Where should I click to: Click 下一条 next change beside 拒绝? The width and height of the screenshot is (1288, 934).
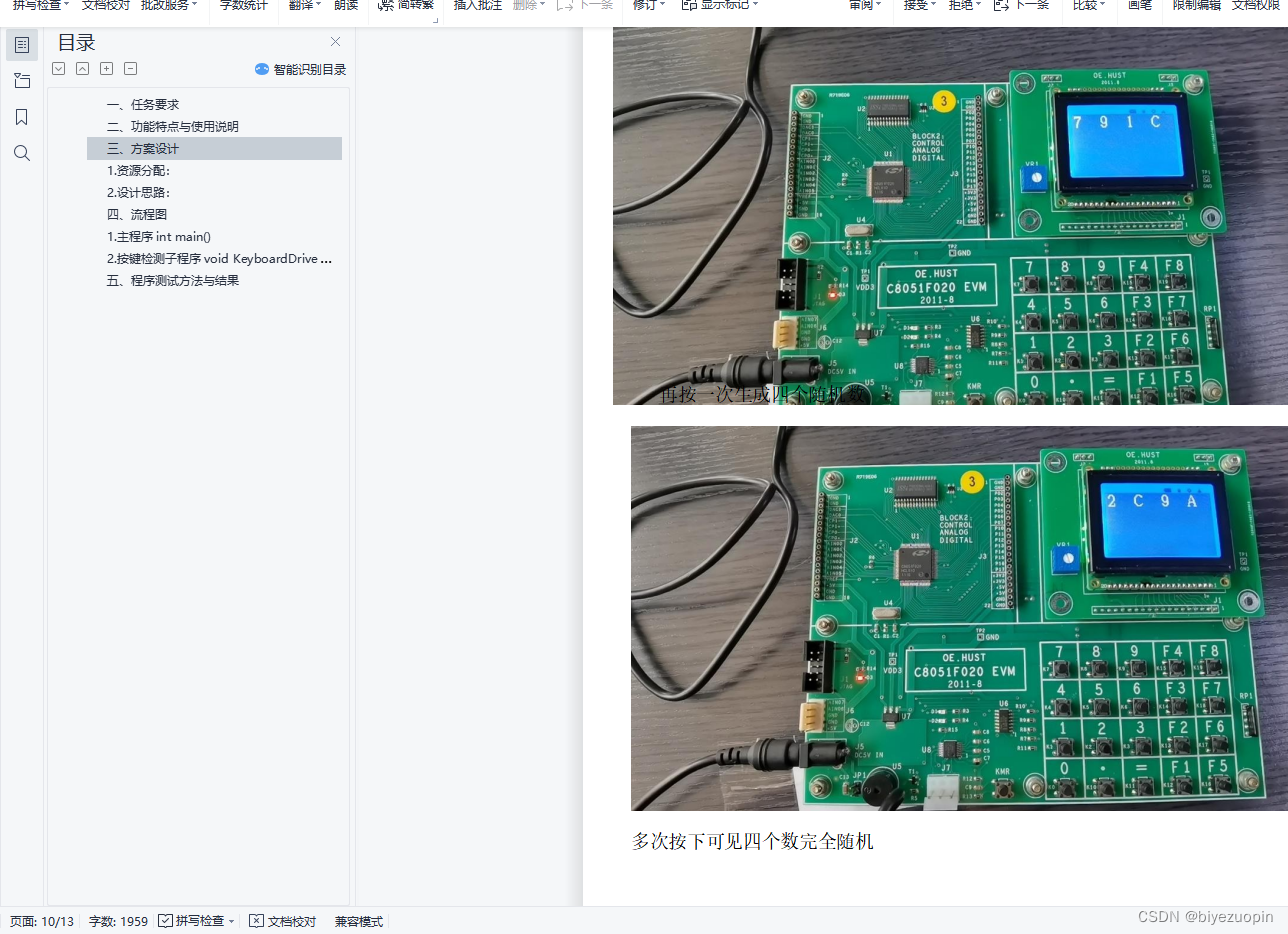pos(1021,5)
